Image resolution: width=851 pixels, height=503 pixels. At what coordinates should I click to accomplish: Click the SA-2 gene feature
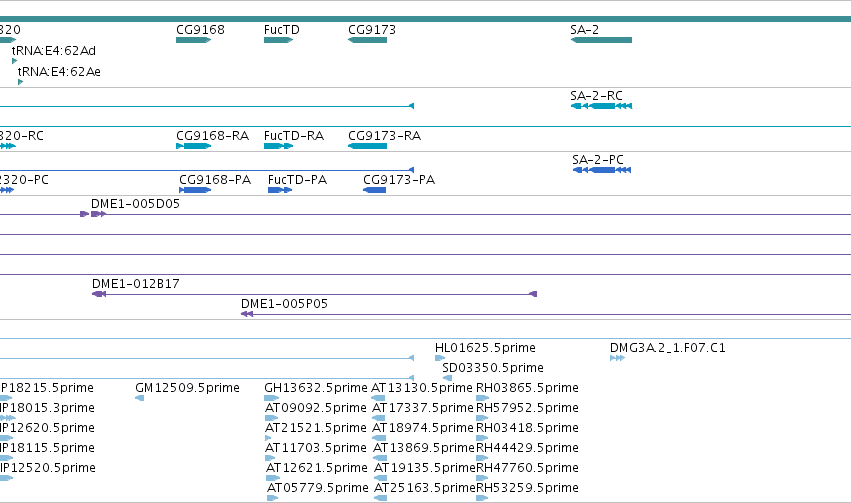tap(601, 40)
